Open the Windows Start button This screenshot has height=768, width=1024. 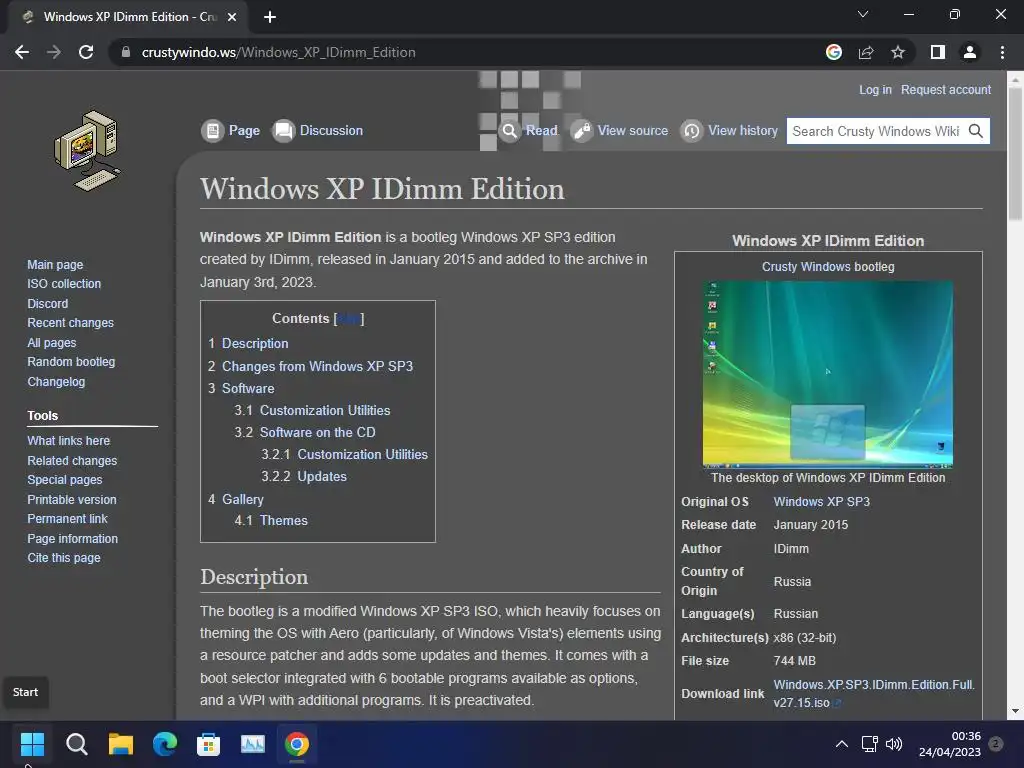click(32, 744)
